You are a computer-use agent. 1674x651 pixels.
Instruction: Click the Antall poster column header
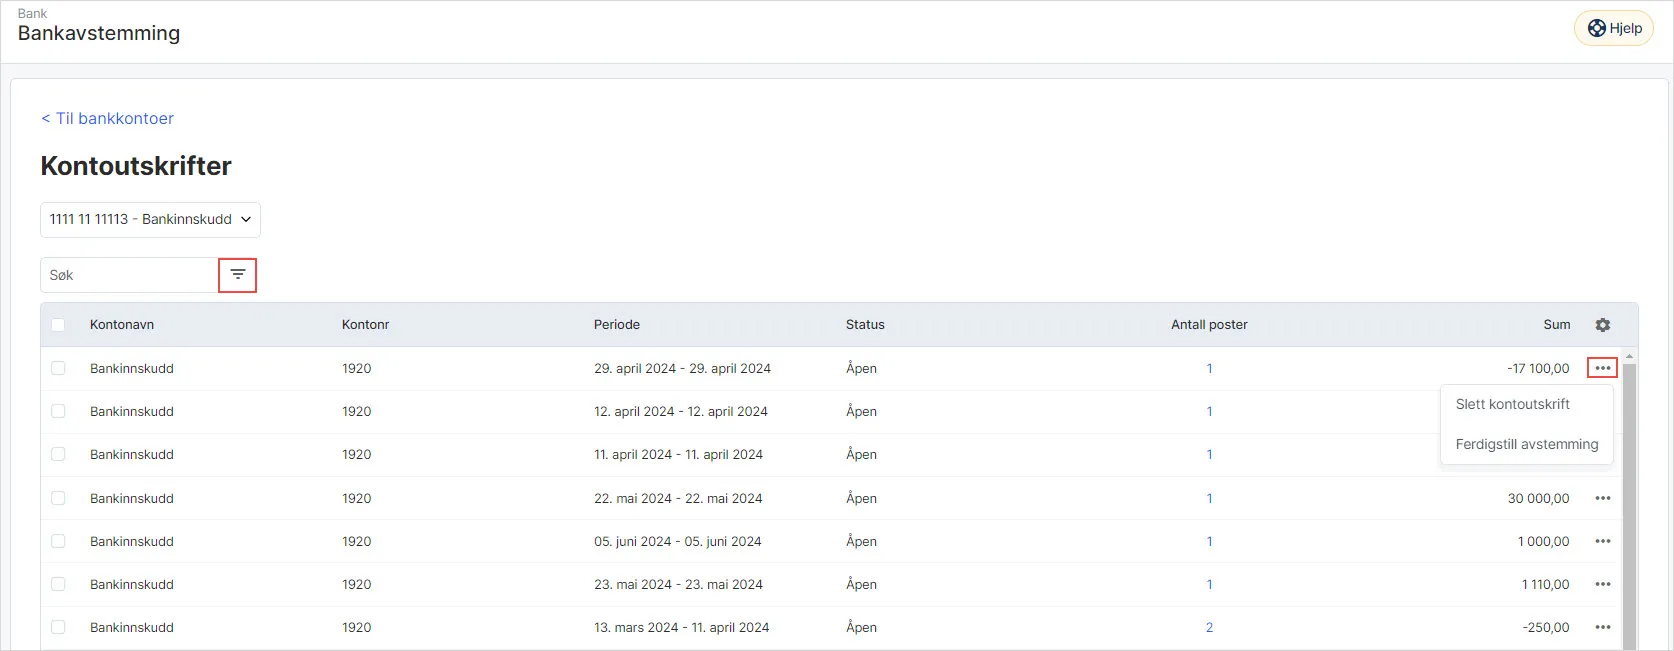click(1209, 325)
